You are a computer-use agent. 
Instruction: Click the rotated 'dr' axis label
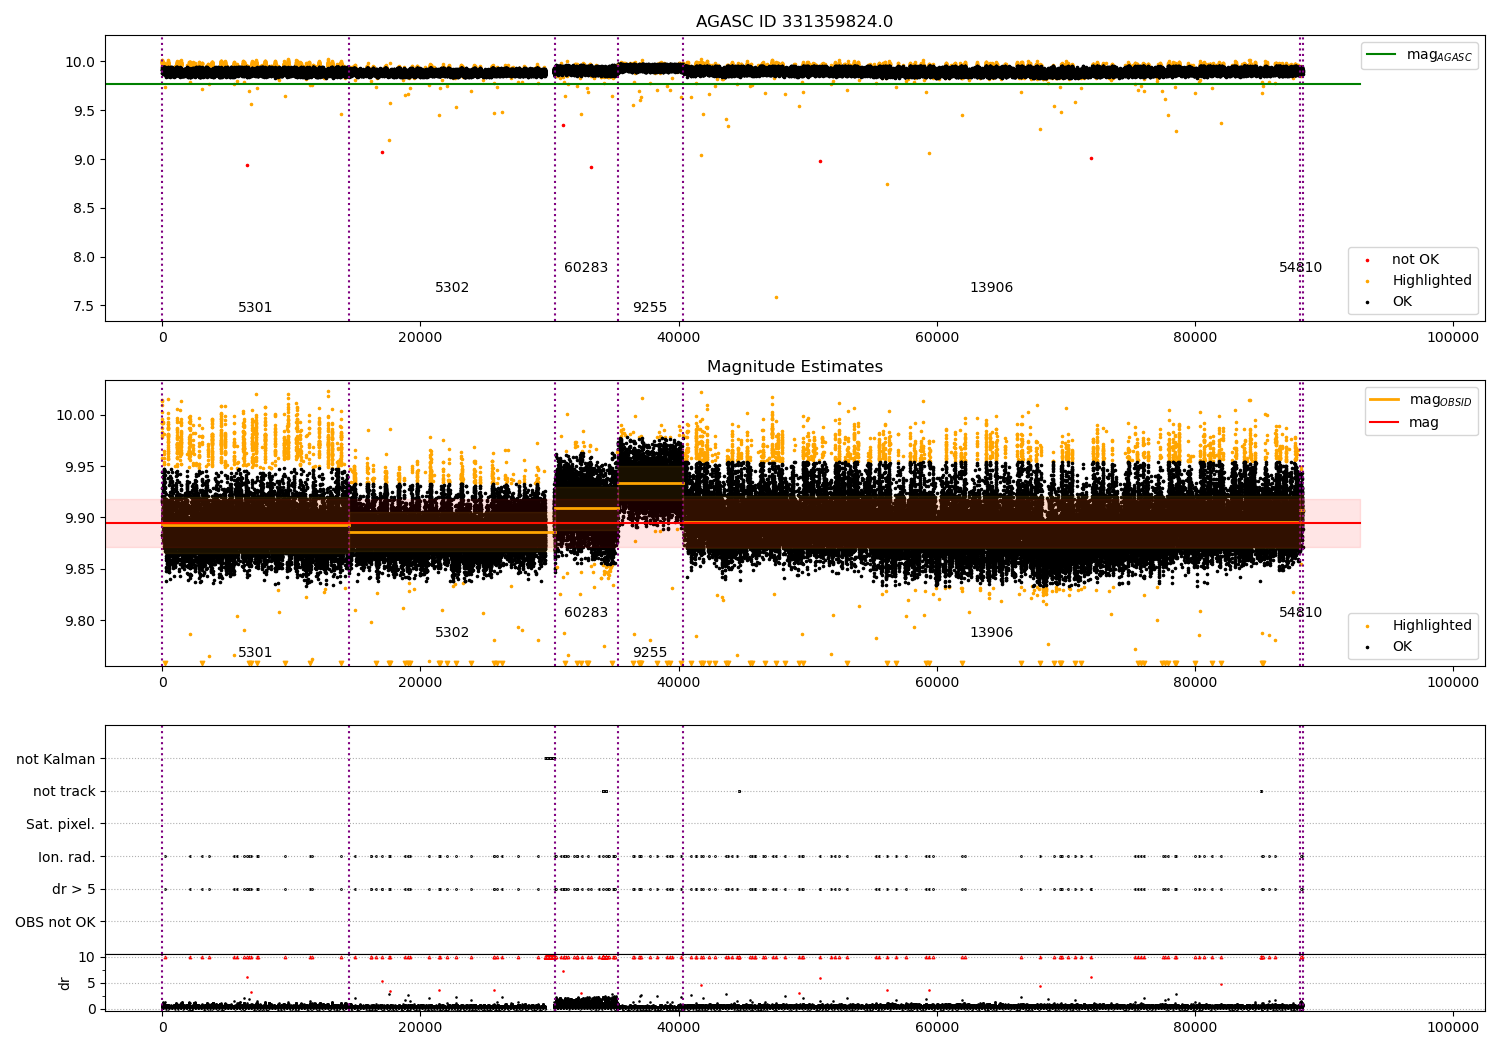coord(65,983)
